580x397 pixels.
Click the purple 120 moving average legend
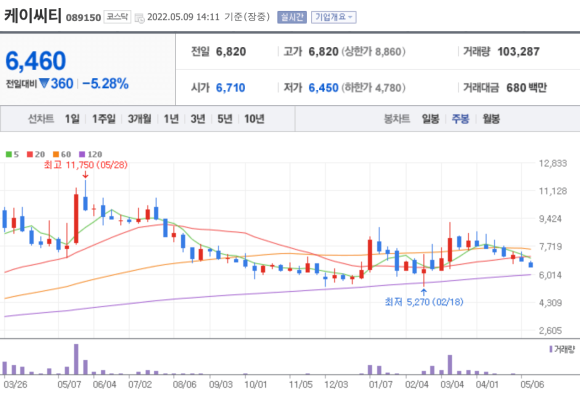91,154
